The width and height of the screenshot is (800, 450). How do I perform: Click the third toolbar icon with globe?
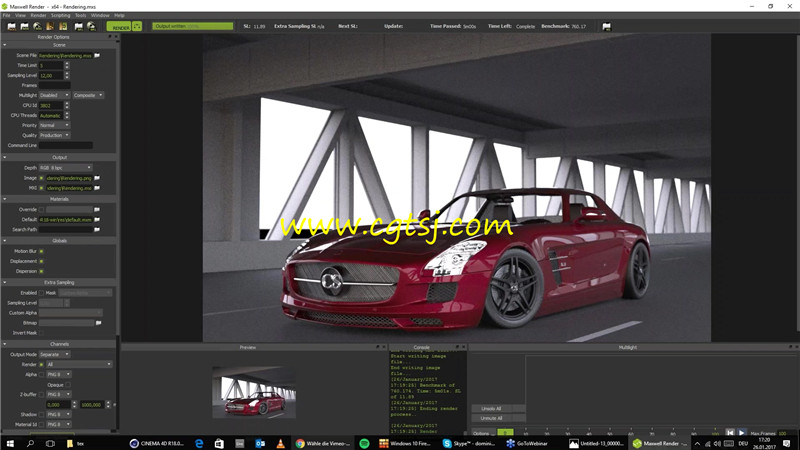pyautogui.click(x=38, y=27)
